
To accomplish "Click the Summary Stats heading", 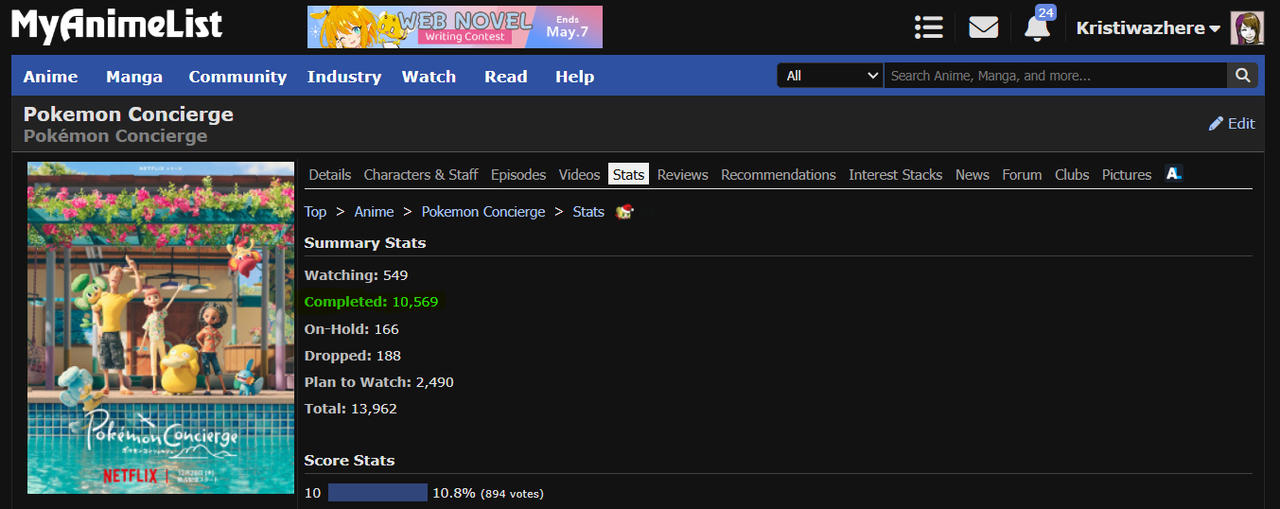I will 365,243.
